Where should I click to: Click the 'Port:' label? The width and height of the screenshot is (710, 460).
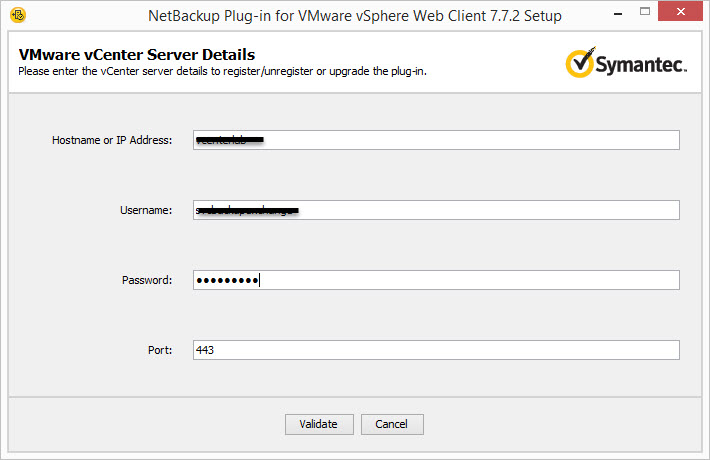[160, 350]
